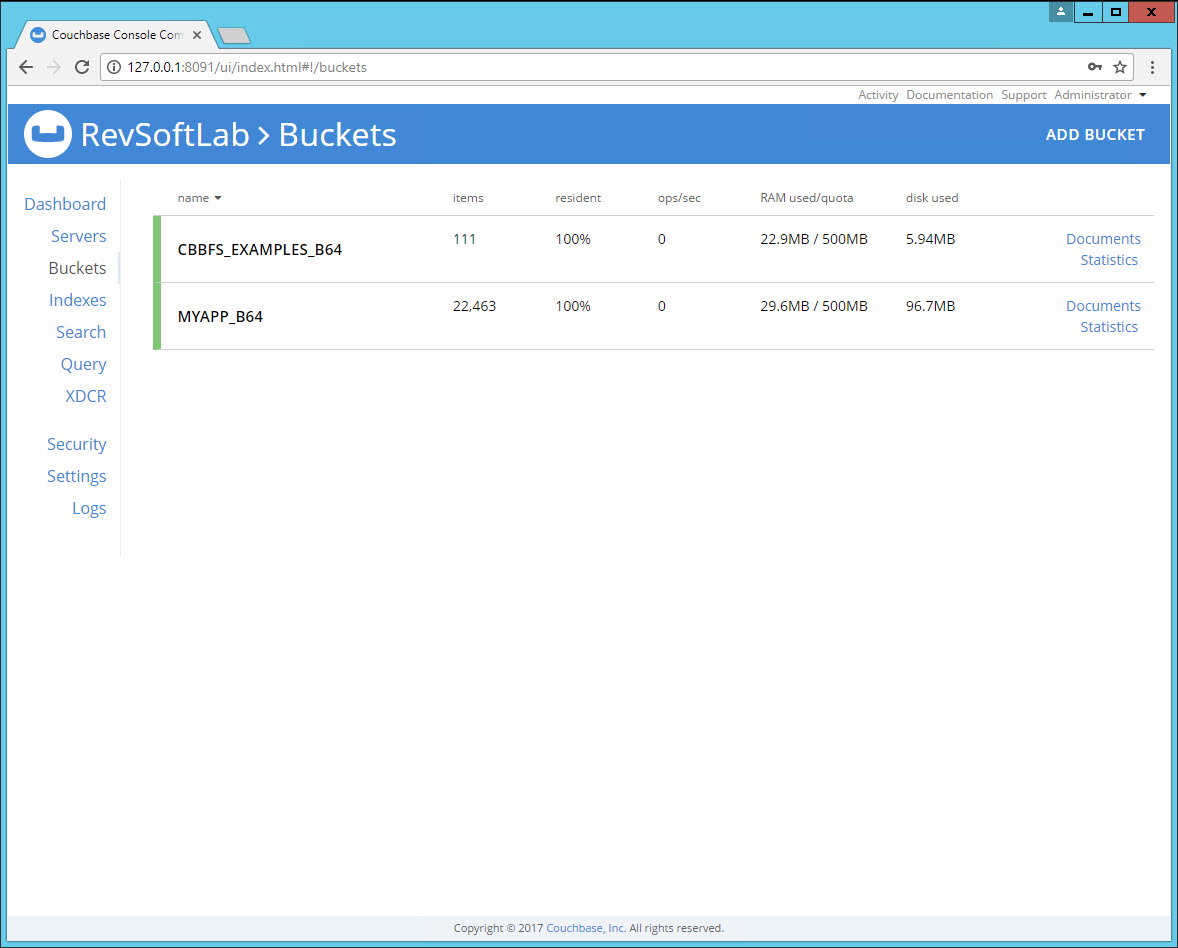The width and height of the screenshot is (1178, 948).
Task: Sort buckets by name column arrow
Action: point(218,198)
